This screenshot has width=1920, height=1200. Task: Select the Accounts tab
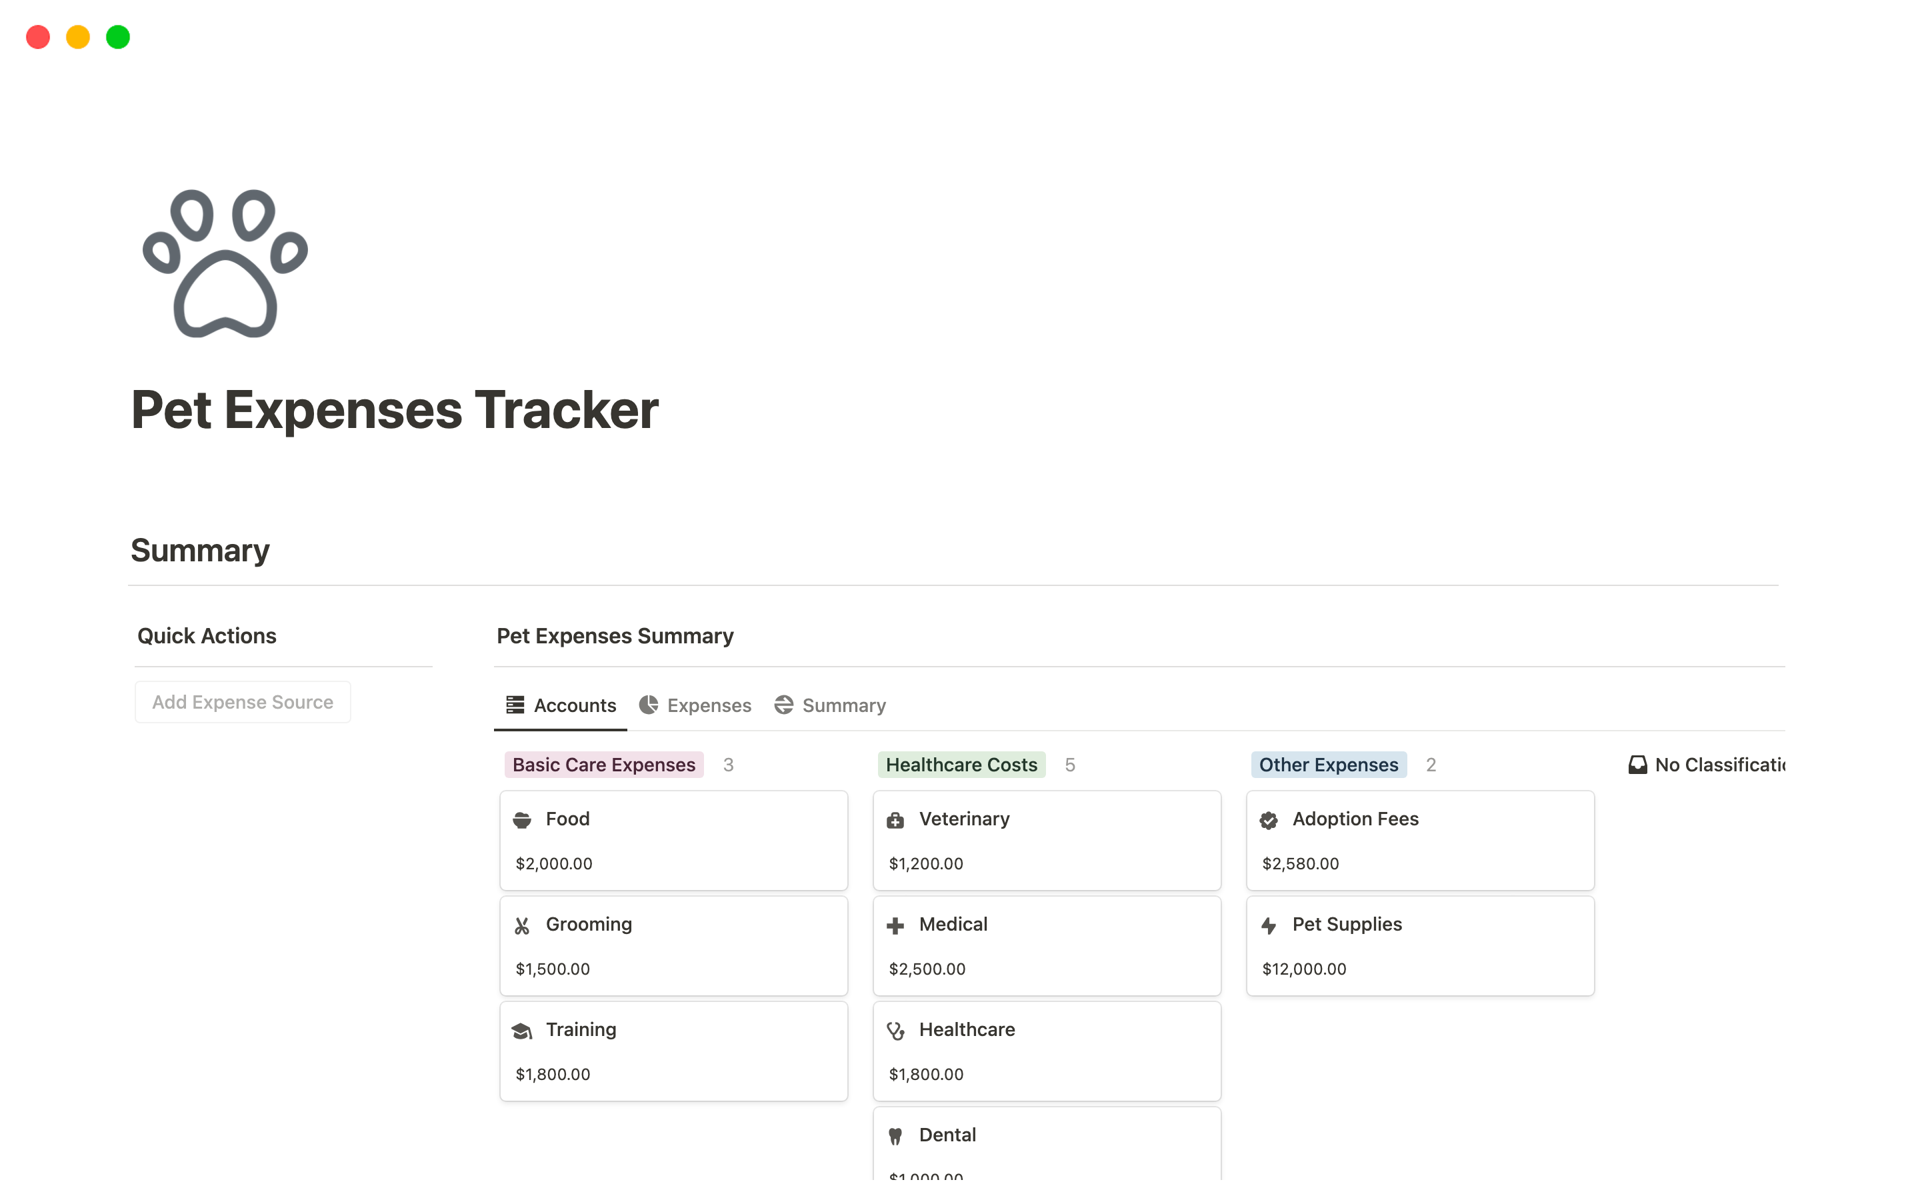point(561,705)
